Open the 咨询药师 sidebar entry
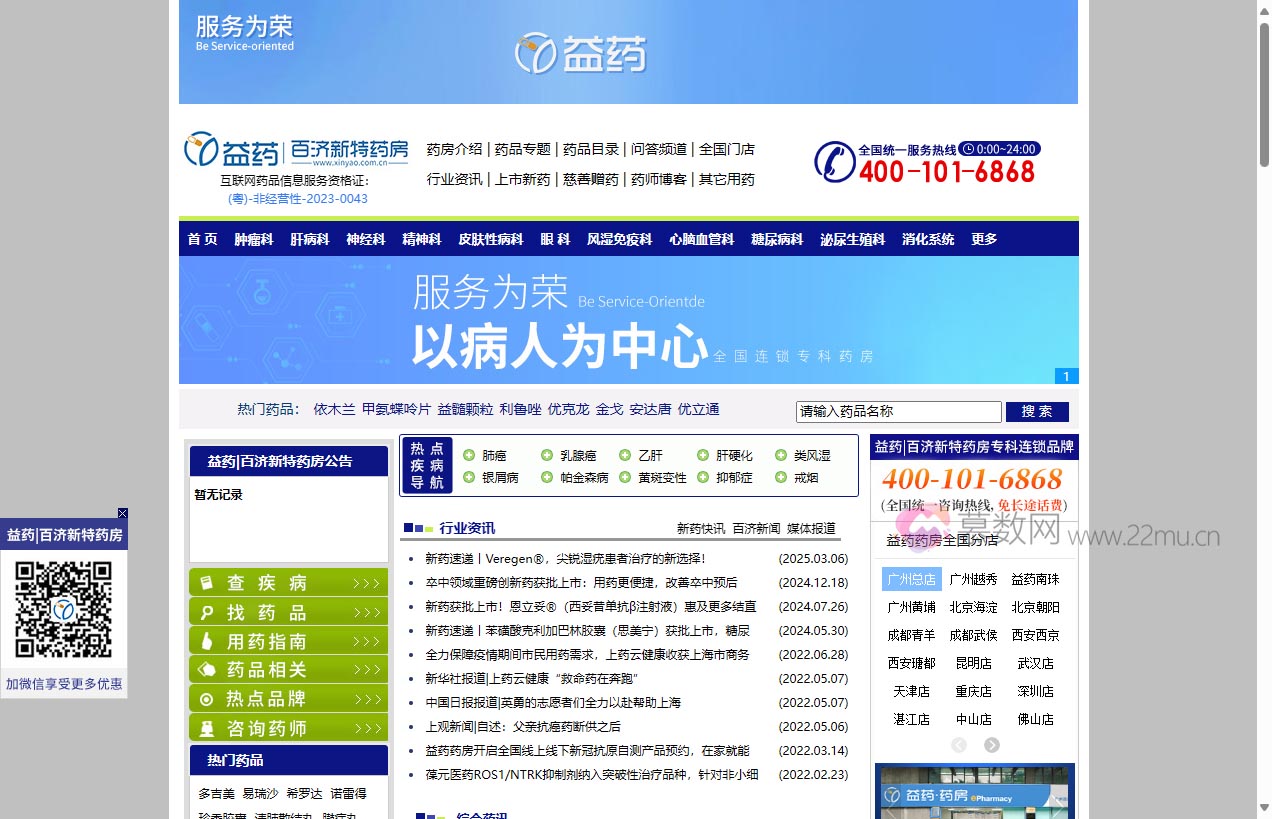 click(288, 728)
